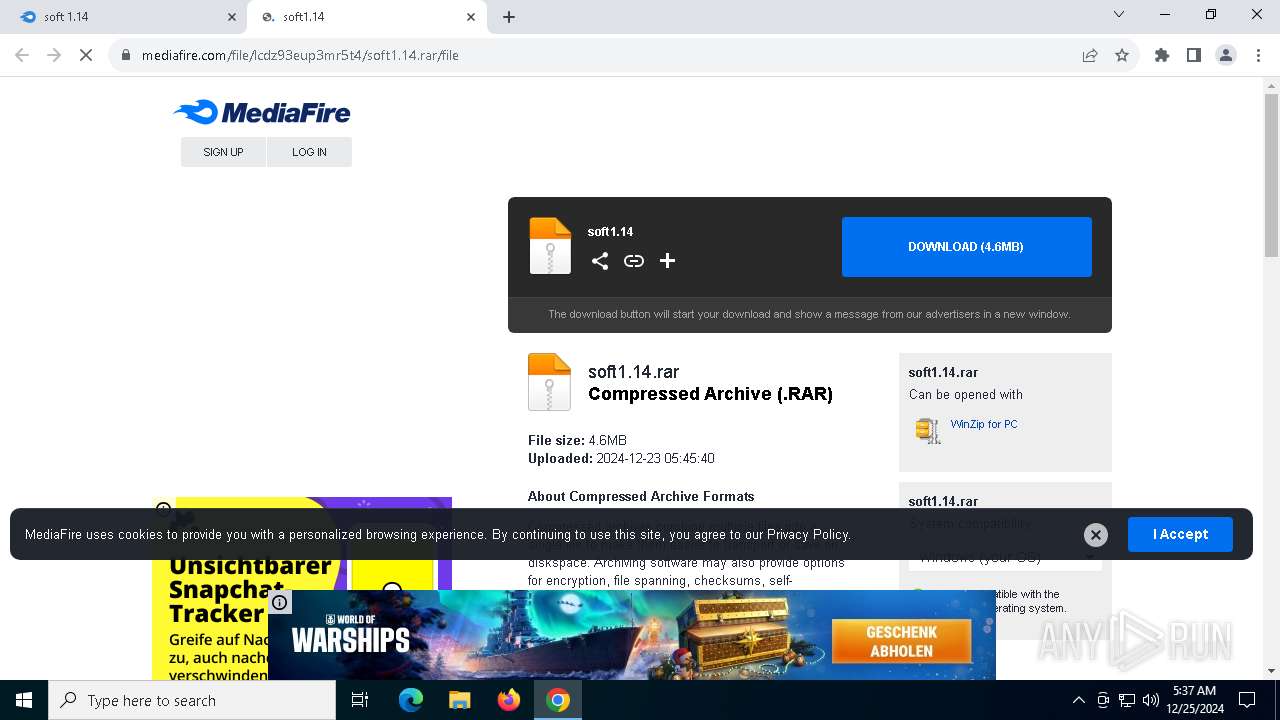The image size is (1280, 720).
Task: Open network settings tray icon
Action: pos(1127,700)
